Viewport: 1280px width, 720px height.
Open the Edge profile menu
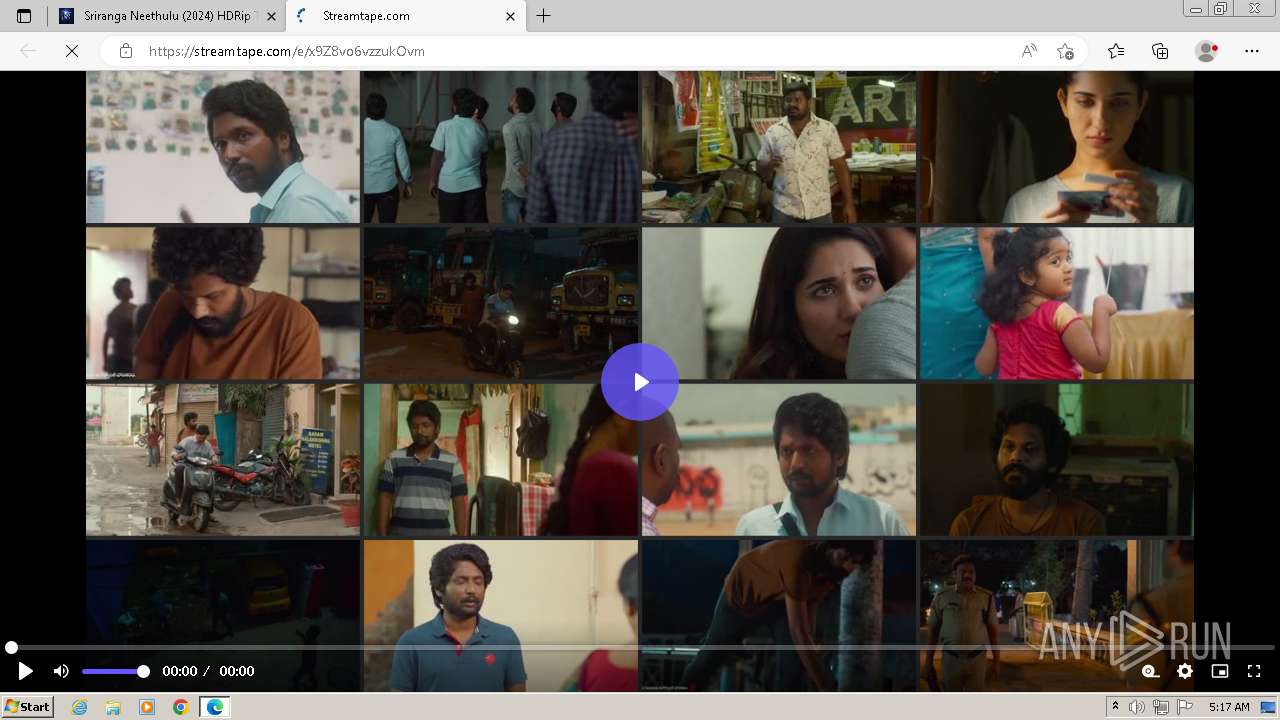pos(1207,51)
